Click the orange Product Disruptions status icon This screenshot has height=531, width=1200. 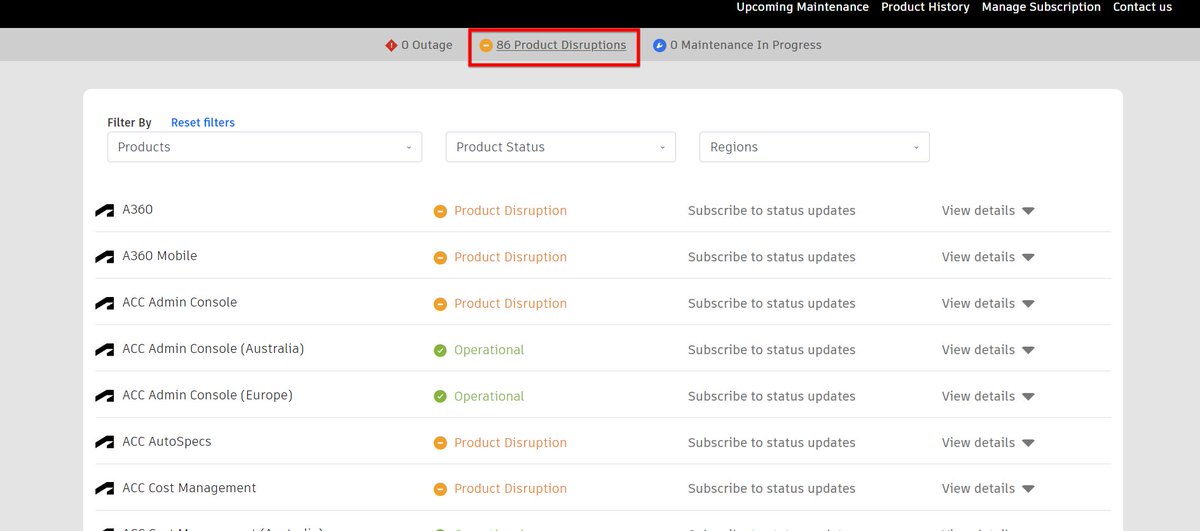(486, 45)
